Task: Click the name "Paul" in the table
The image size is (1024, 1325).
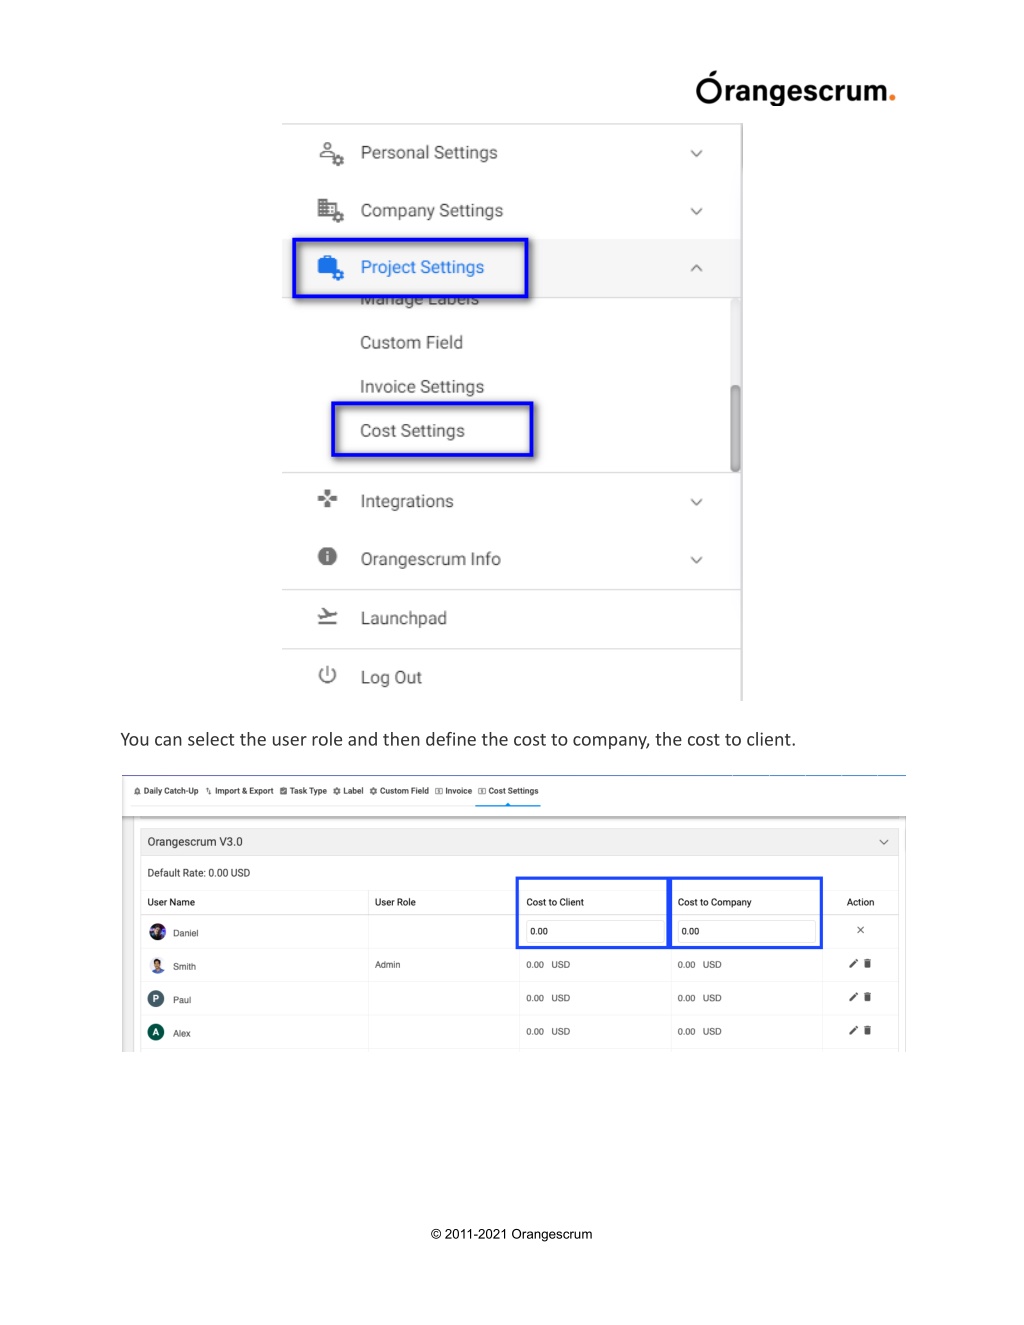Action: [x=182, y=1000]
